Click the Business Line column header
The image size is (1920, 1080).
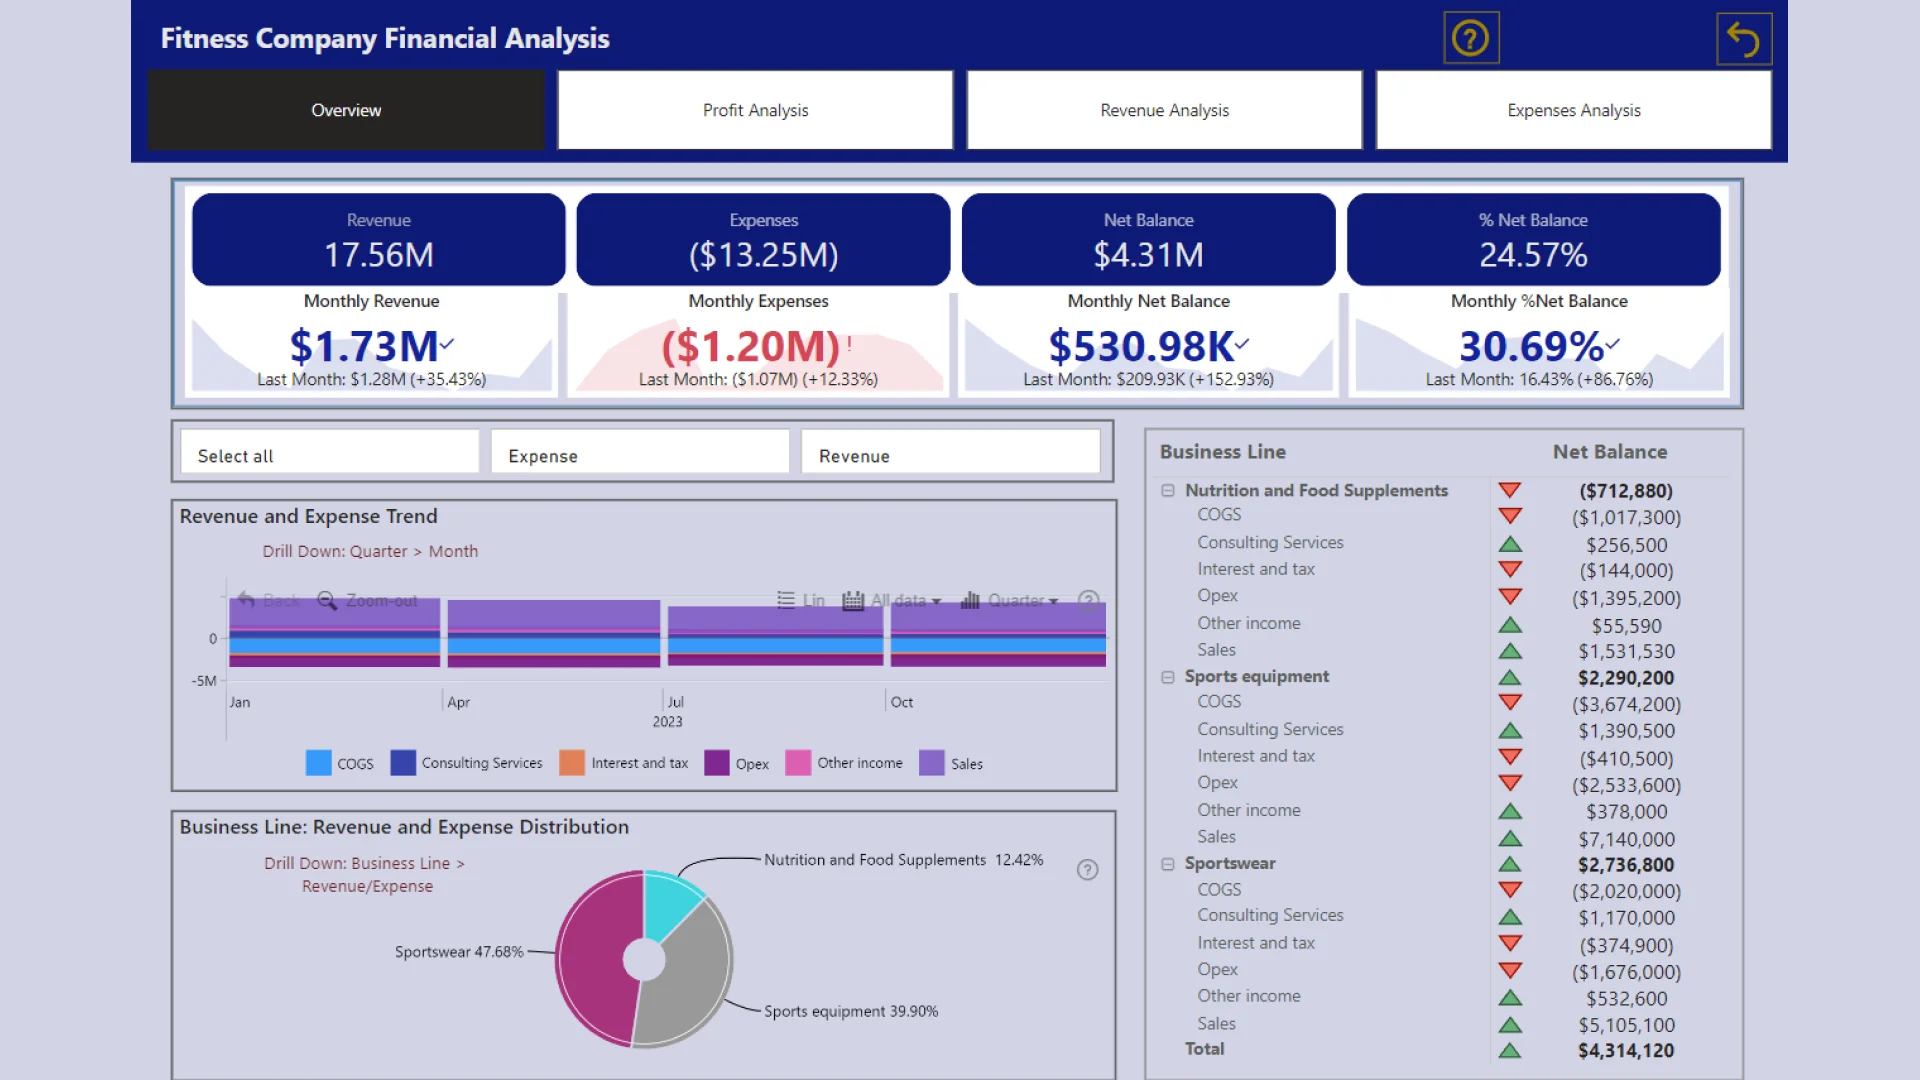(1222, 452)
